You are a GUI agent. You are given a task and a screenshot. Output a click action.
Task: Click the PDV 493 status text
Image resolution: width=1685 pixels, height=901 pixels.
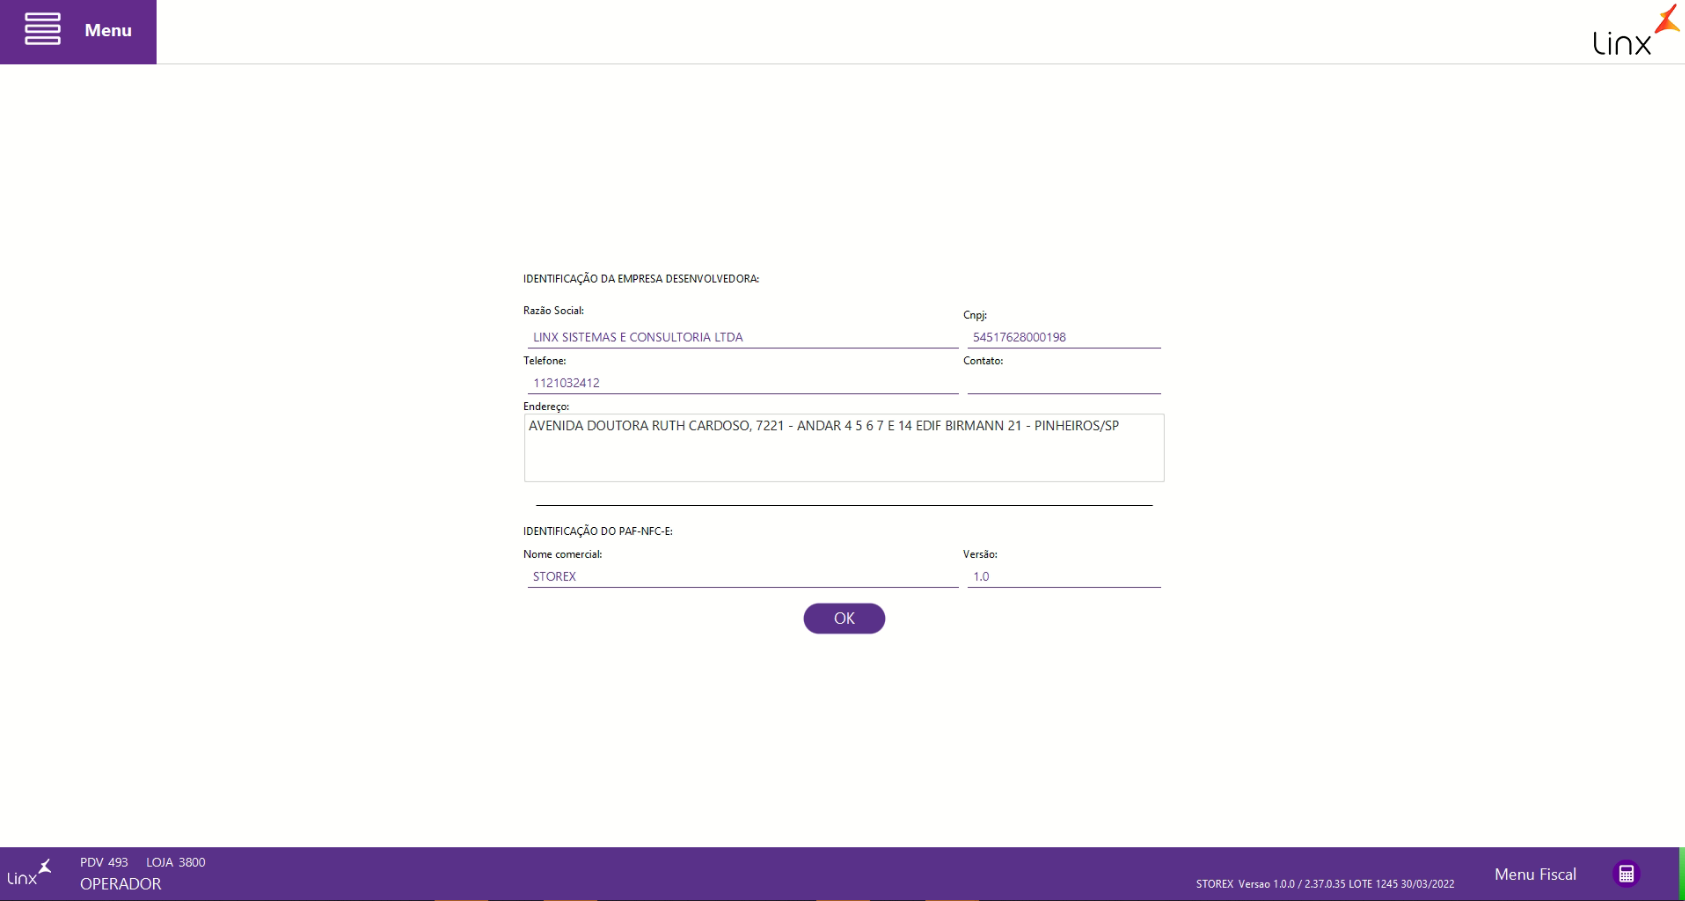point(104,862)
